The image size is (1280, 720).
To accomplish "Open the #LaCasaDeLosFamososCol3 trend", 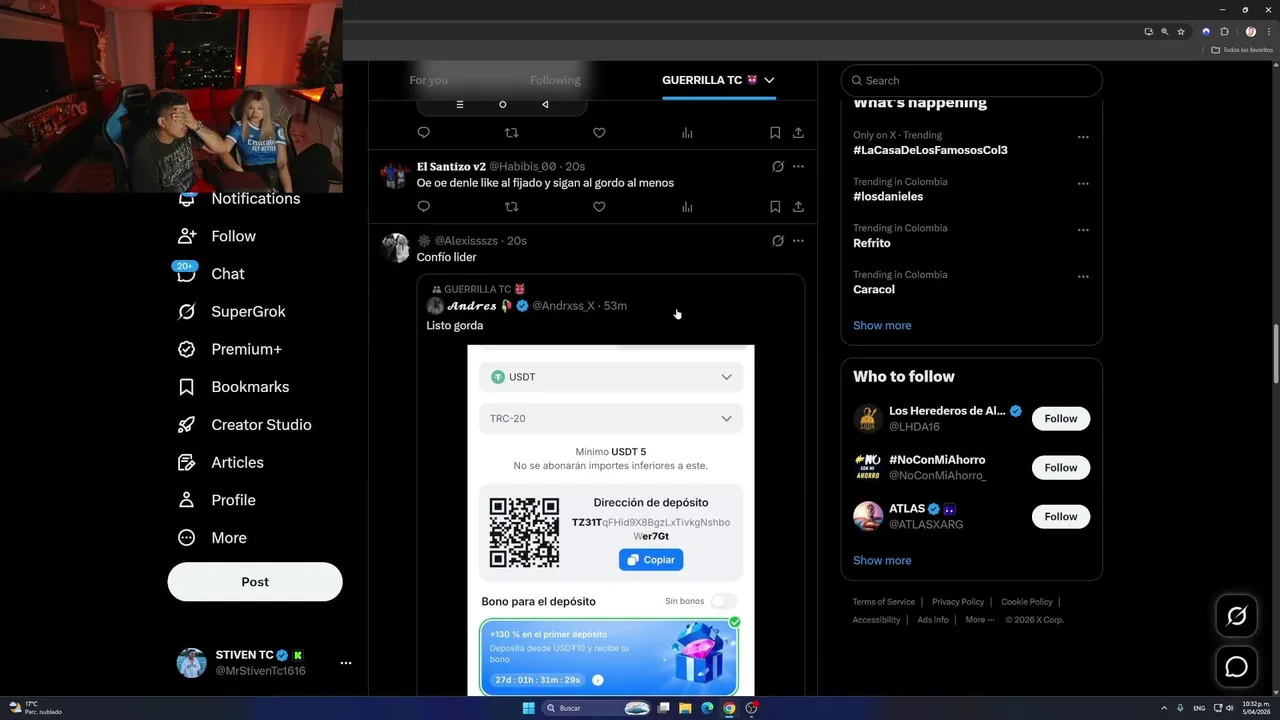I will [x=930, y=150].
